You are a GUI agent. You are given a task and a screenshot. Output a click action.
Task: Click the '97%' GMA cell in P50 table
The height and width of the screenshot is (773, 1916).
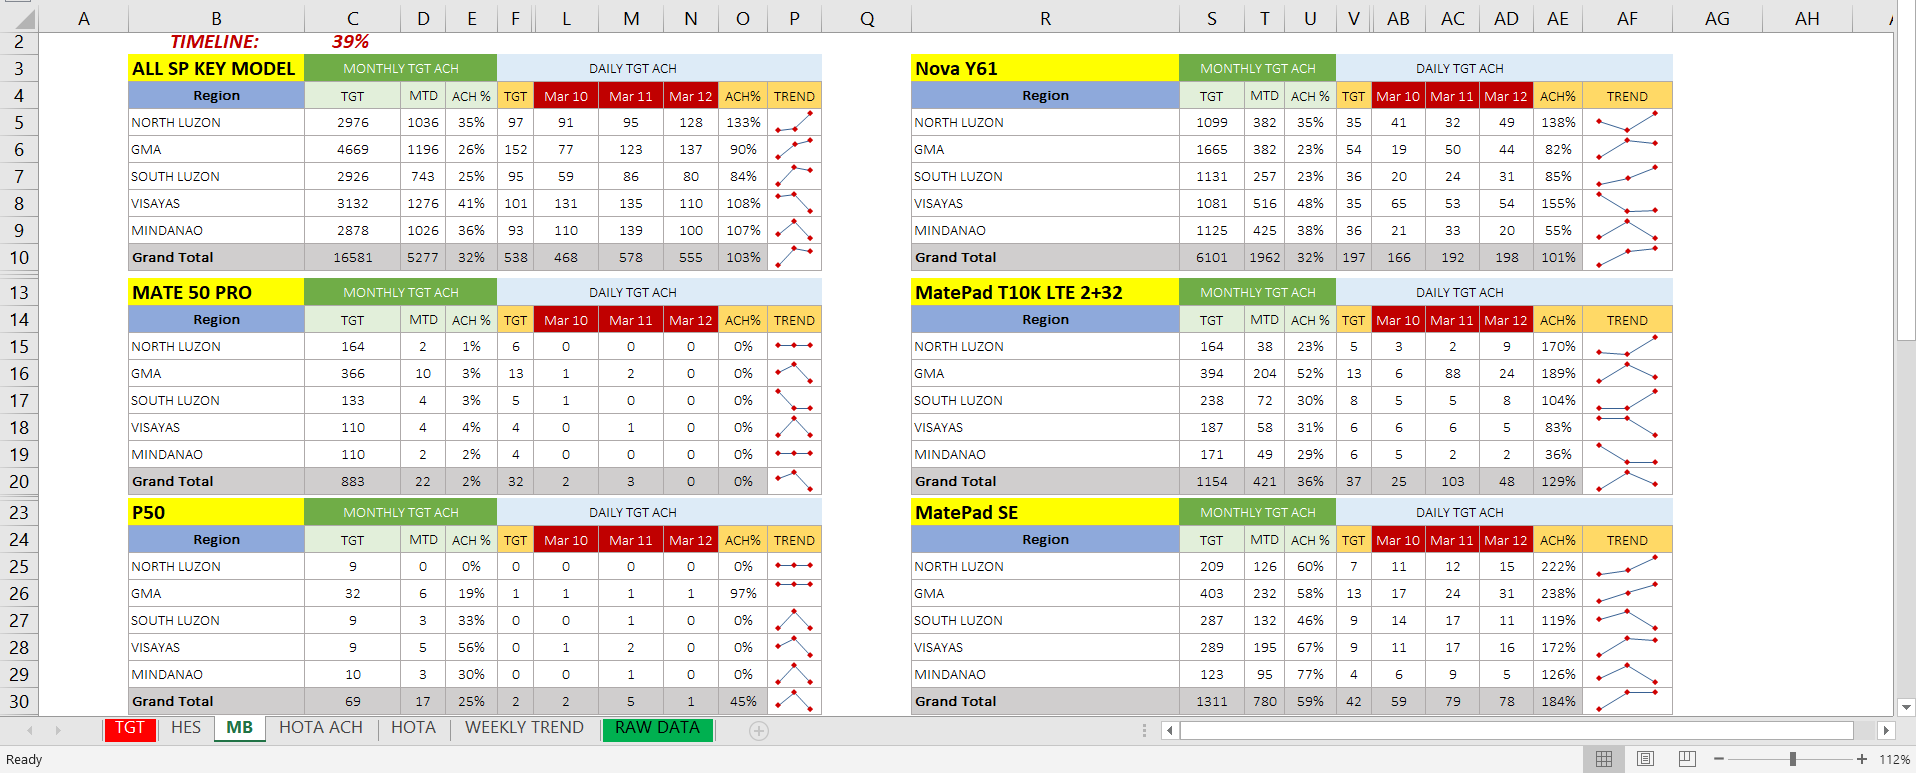(743, 593)
